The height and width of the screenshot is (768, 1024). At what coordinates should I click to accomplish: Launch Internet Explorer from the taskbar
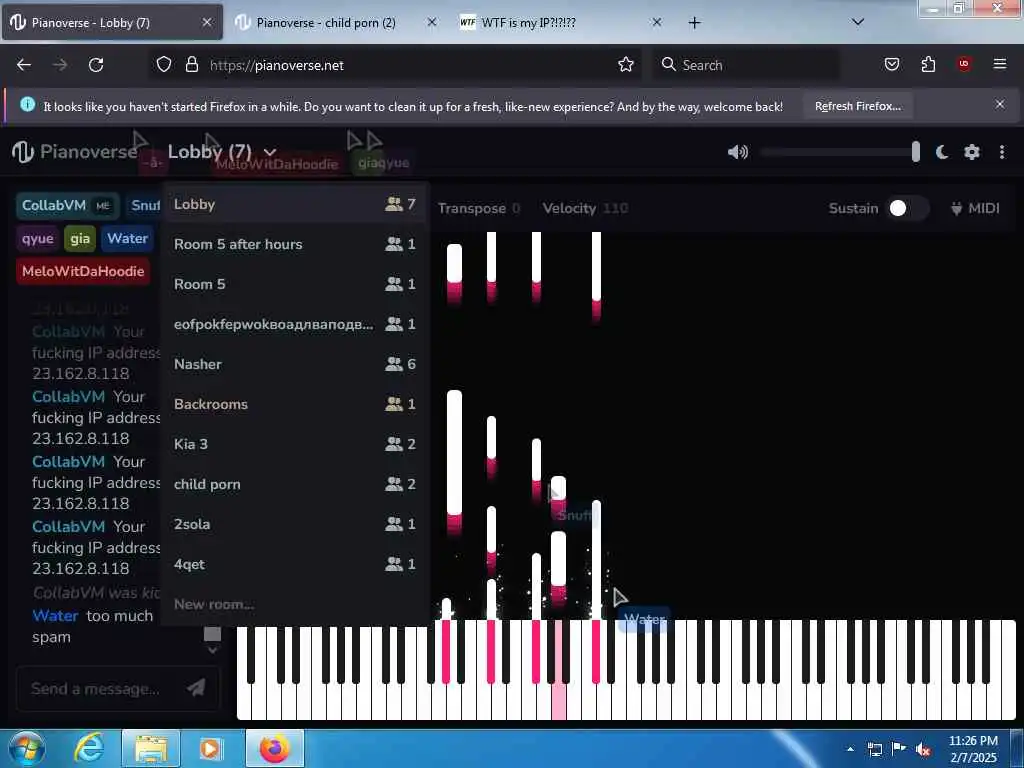tap(88, 748)
